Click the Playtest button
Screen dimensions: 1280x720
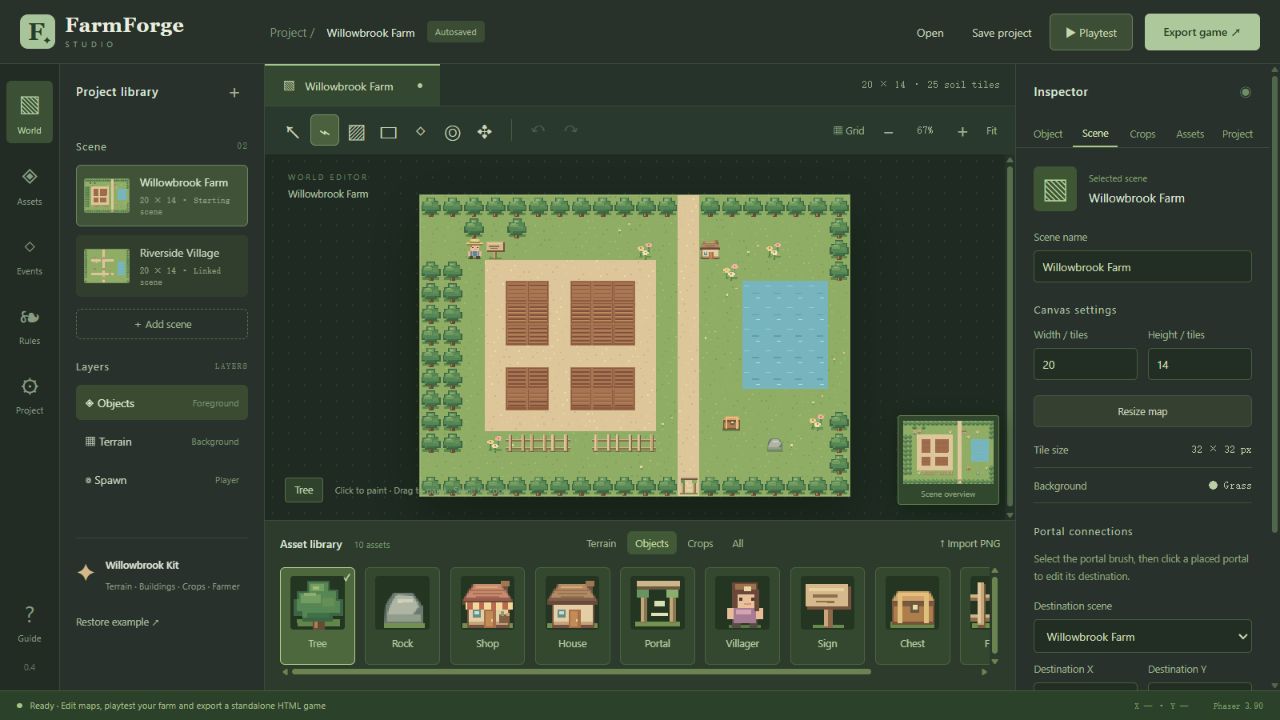tap(1091, 32)
